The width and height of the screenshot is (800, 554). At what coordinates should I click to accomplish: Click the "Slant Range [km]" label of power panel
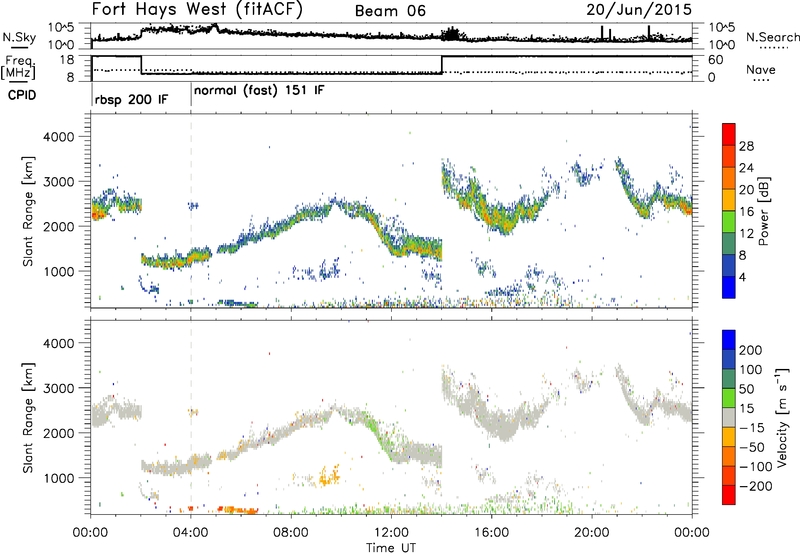click(28, 211)
